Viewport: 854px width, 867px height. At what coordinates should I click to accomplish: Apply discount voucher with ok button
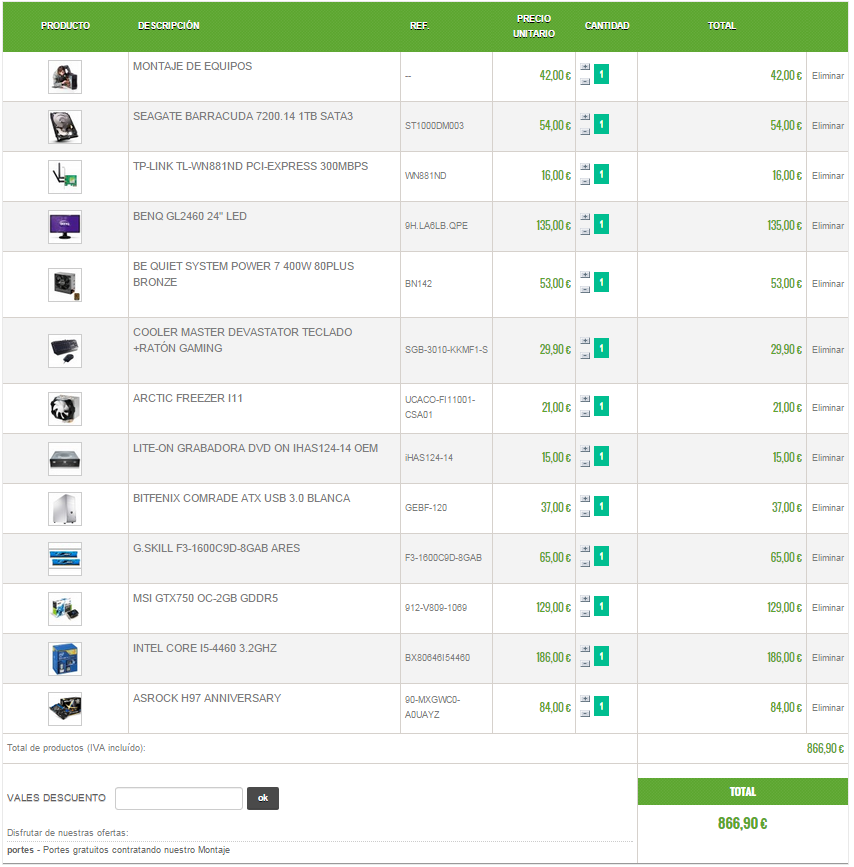[263, 798]
